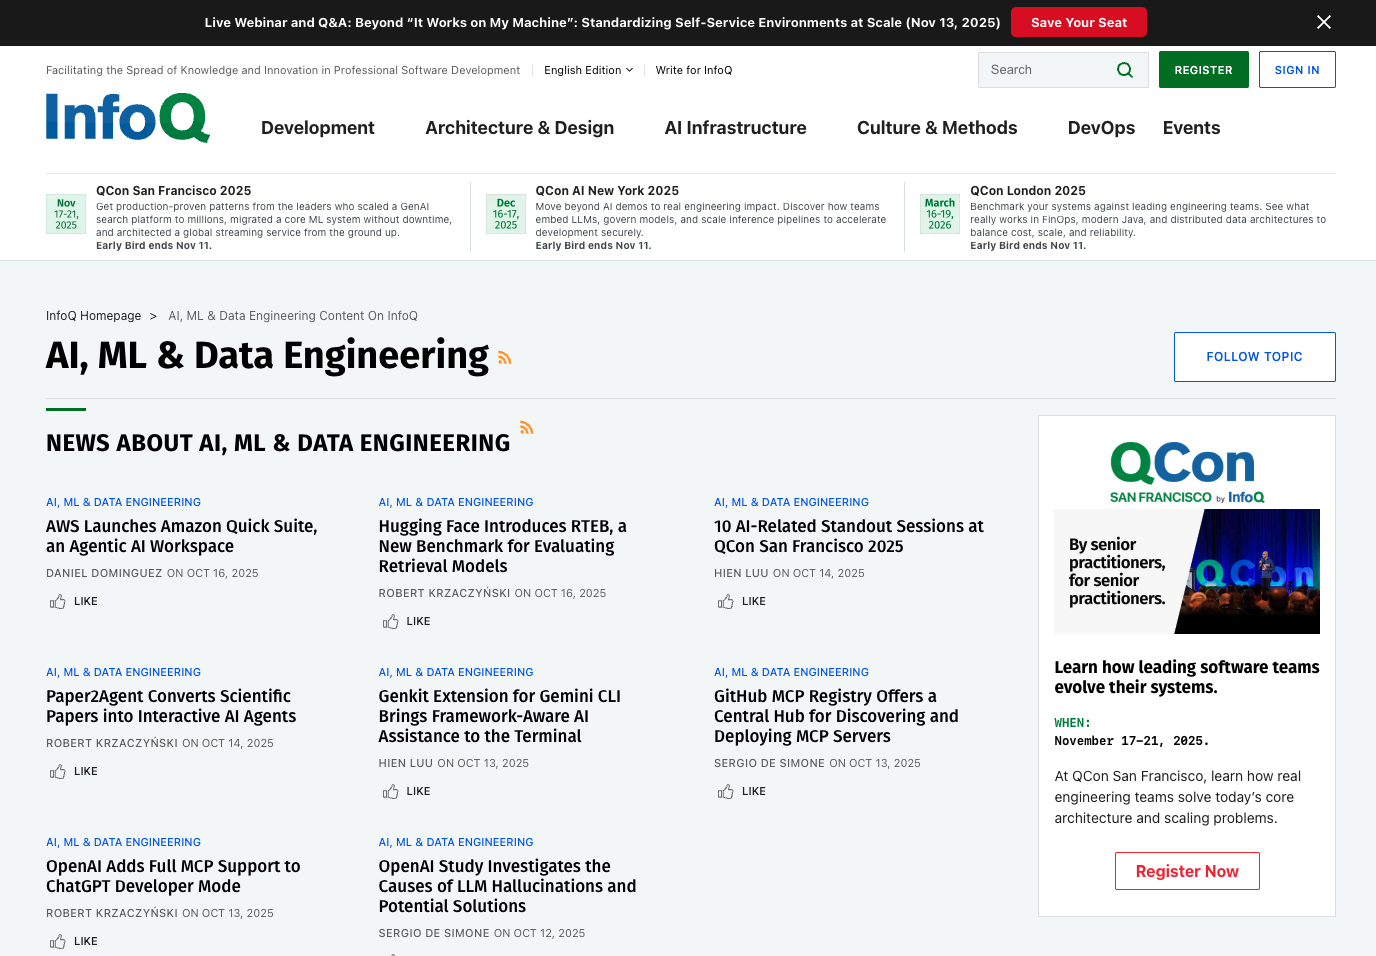
Task: Open the Culture & Methods menu
Action: click(937, 128)
